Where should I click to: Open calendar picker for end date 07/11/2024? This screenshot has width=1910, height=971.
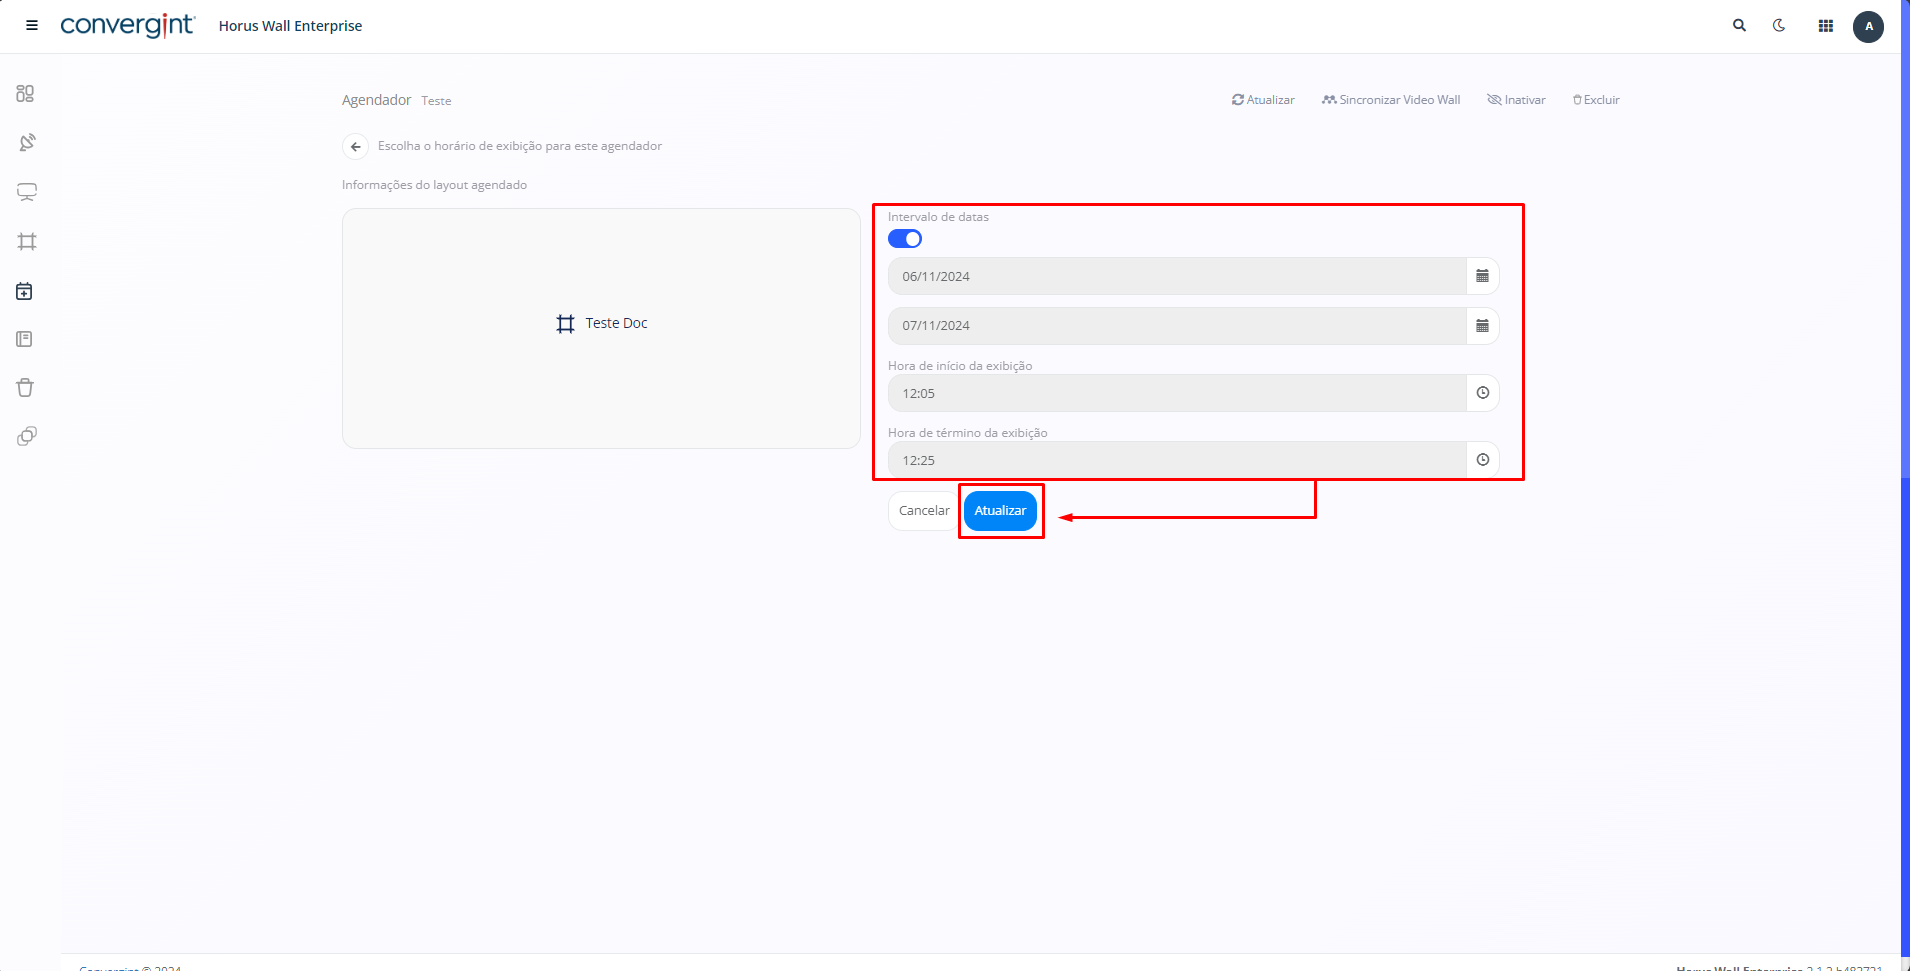(x=1482, y=326)
